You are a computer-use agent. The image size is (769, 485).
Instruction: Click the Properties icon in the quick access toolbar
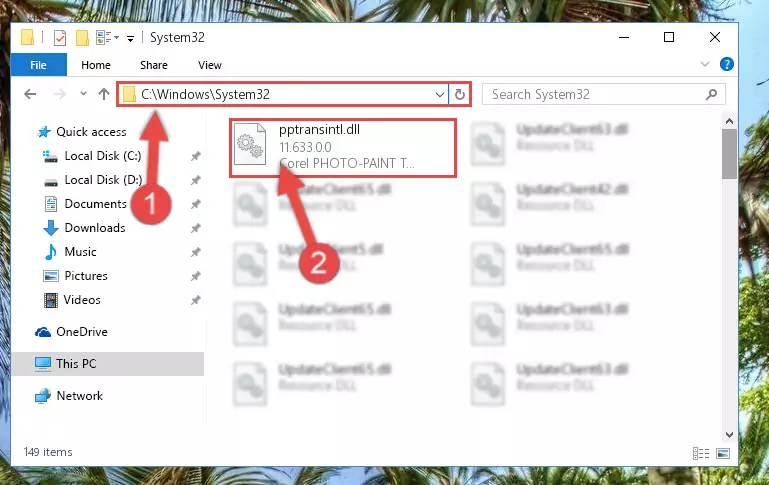(60, 37)
